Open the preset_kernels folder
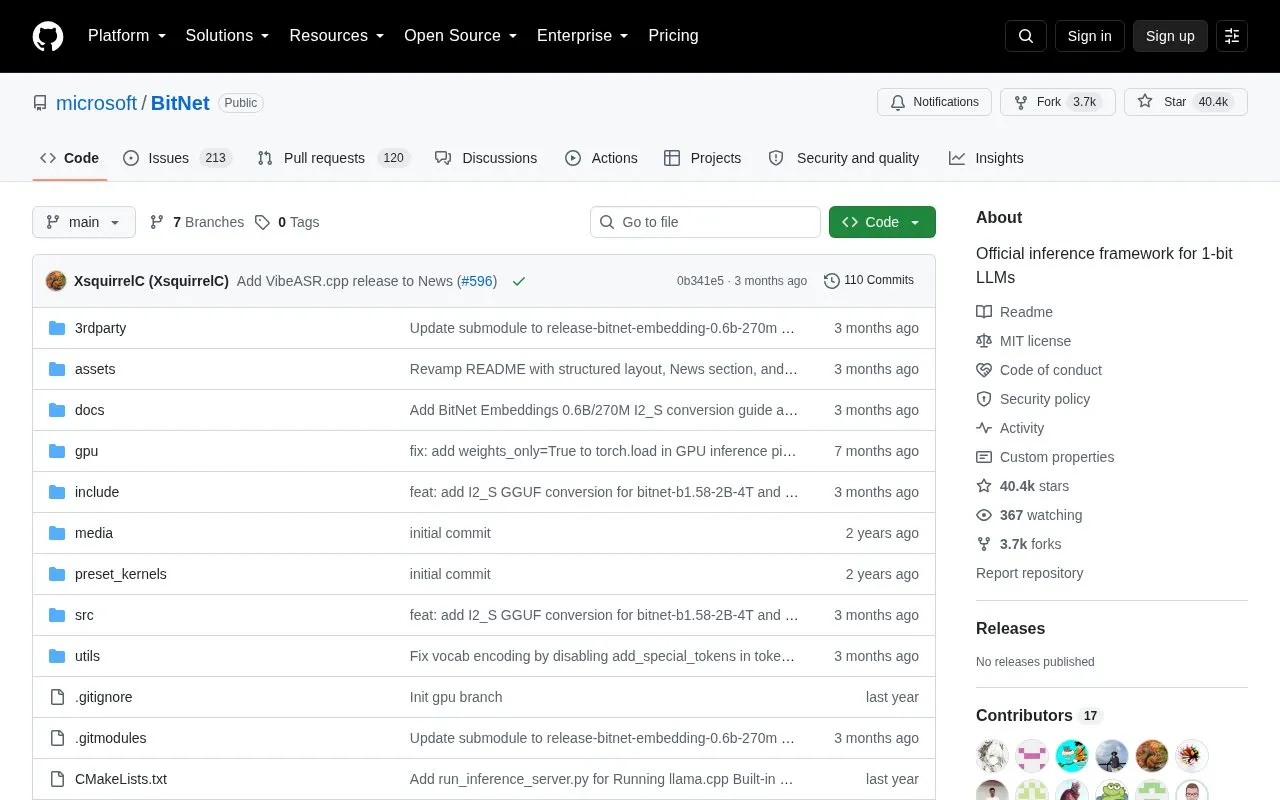 click(x=121, y=574)
